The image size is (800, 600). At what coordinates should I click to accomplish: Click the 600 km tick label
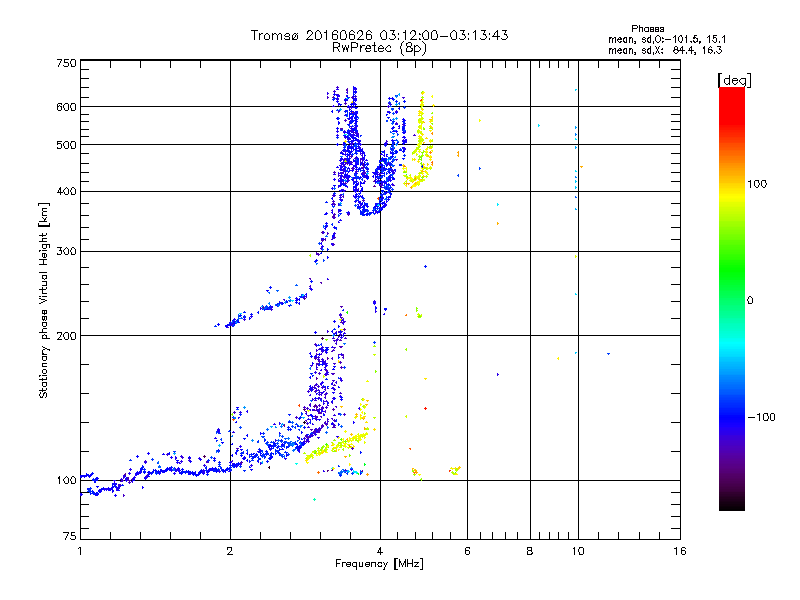click(66, 107)
